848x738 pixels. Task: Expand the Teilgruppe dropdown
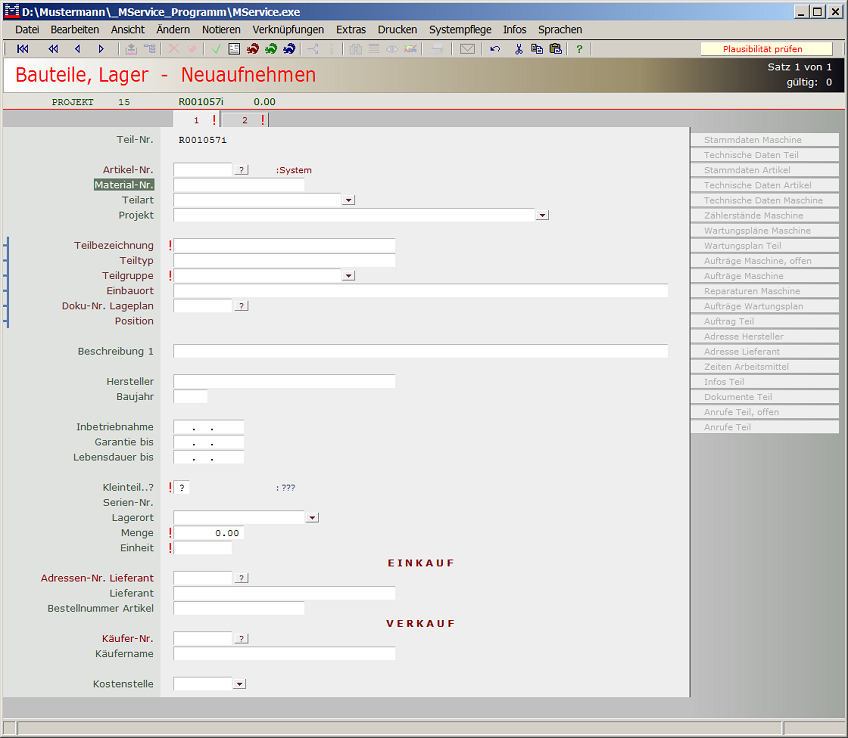[x=348, y=275]
